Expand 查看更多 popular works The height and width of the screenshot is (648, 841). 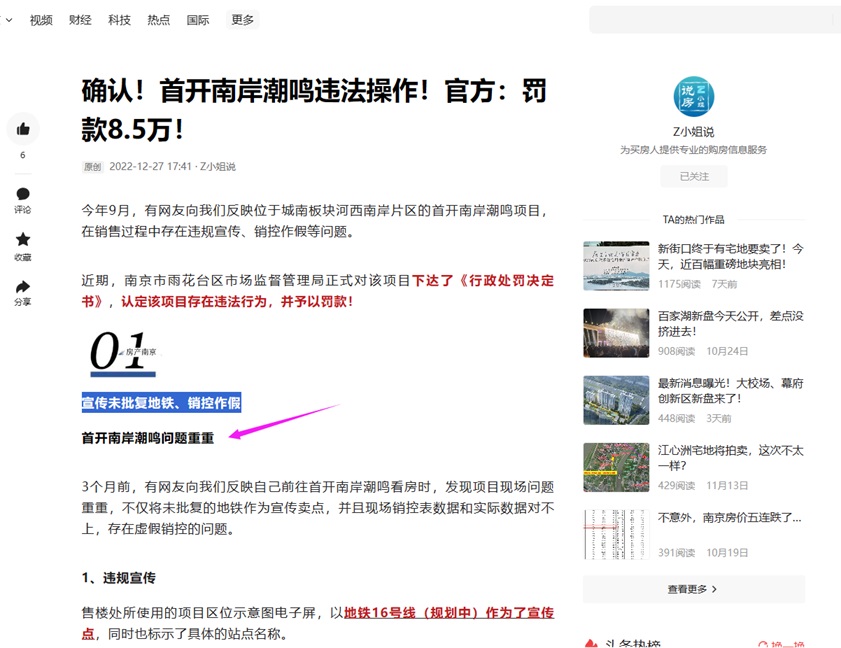pos(693,589)
